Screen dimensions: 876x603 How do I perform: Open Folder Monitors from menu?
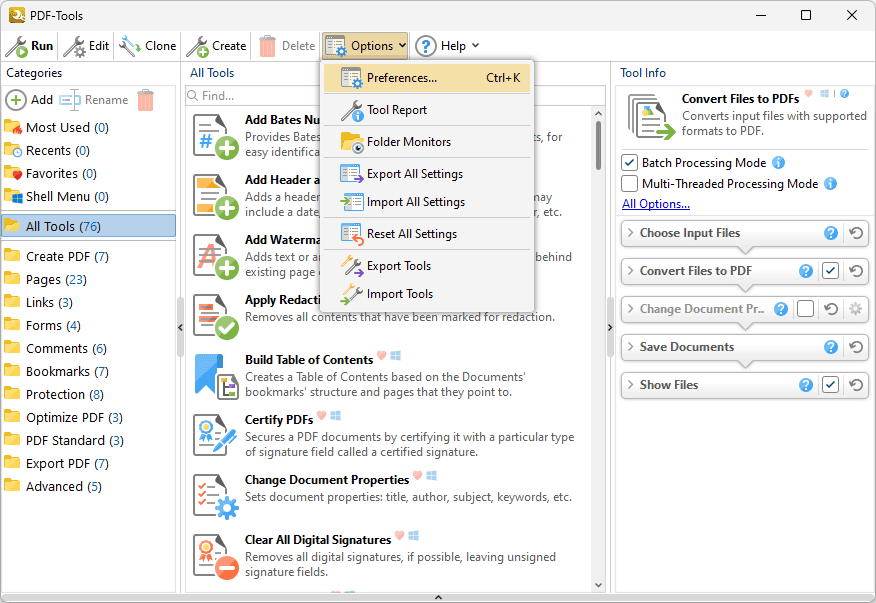pyautogui.click(x=427, y=142)
